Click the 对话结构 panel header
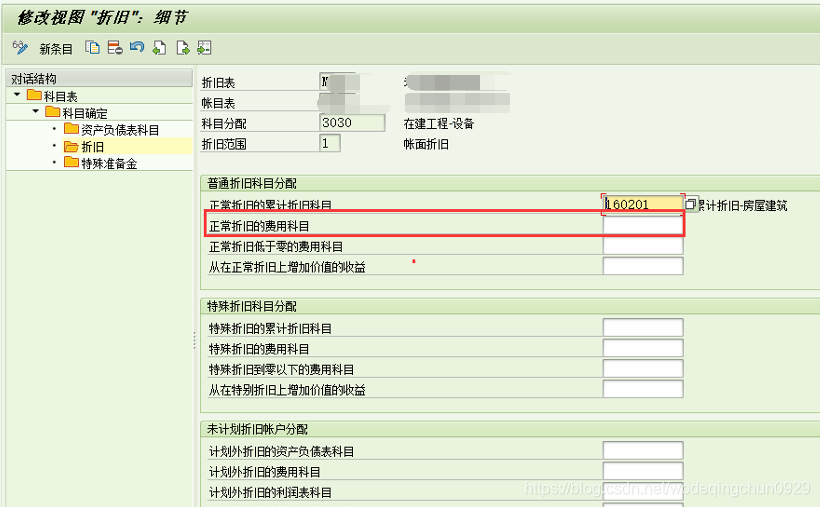 pos(99,78)
